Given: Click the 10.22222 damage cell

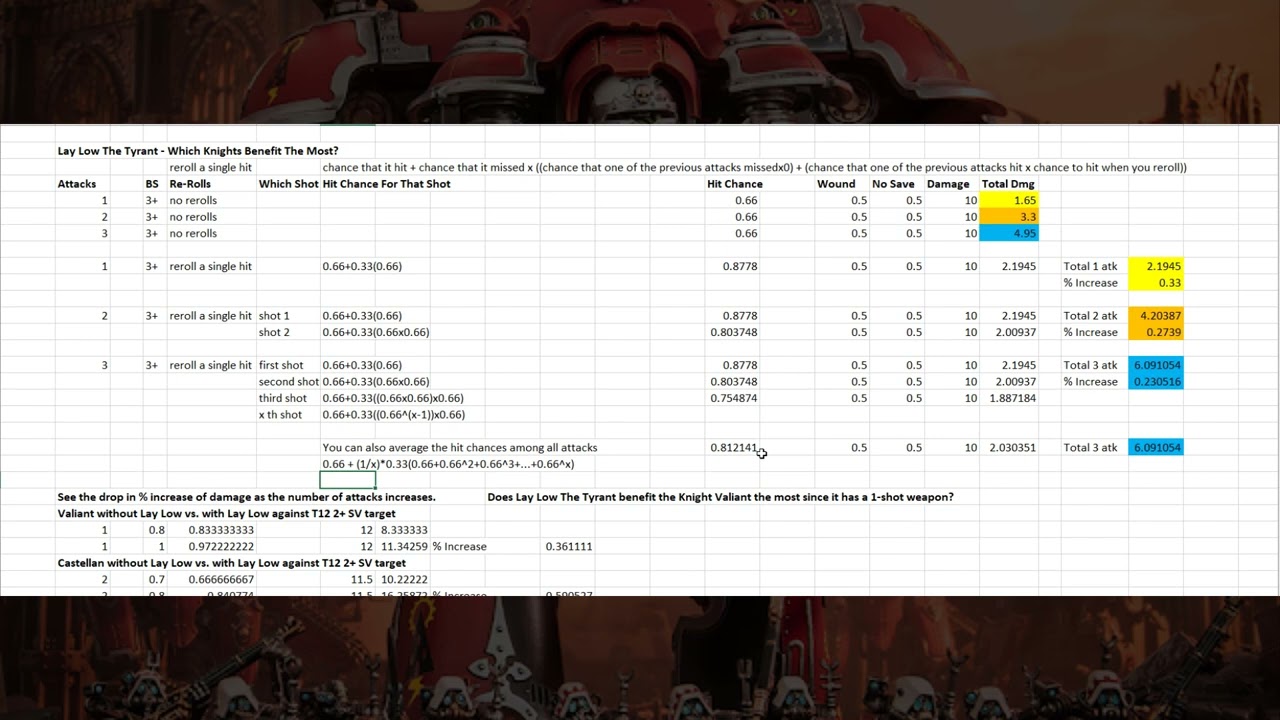Looking at the screenshot, I should click(404, 580).
